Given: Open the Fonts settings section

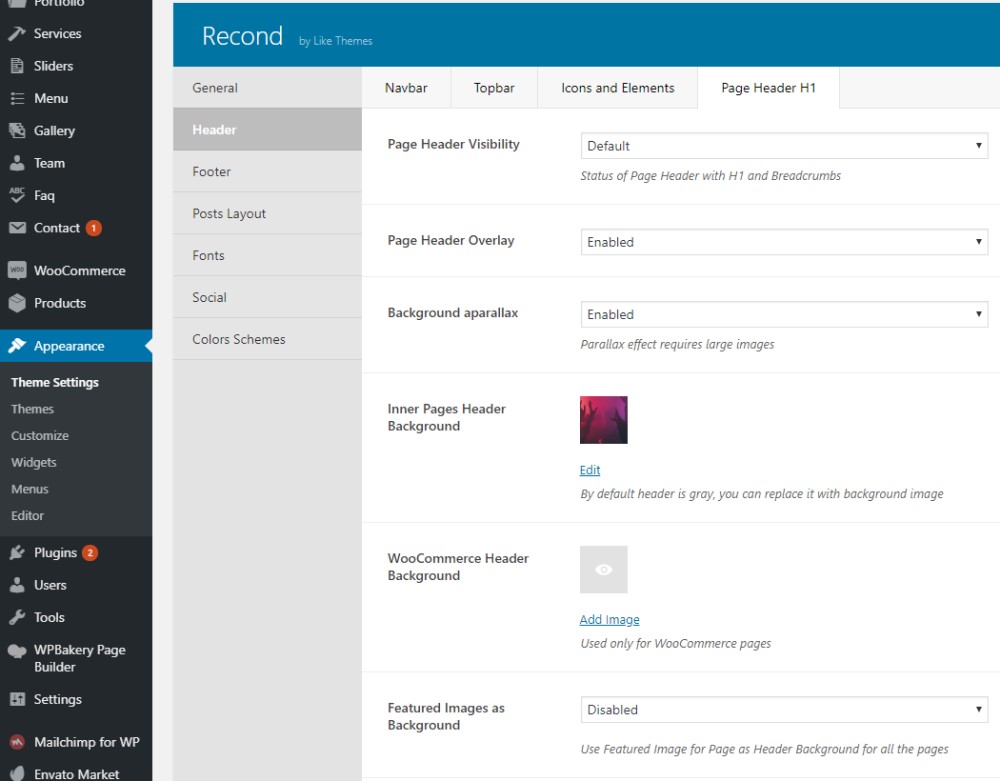Looking at the screenshot, I should click(x=267, y=255).
